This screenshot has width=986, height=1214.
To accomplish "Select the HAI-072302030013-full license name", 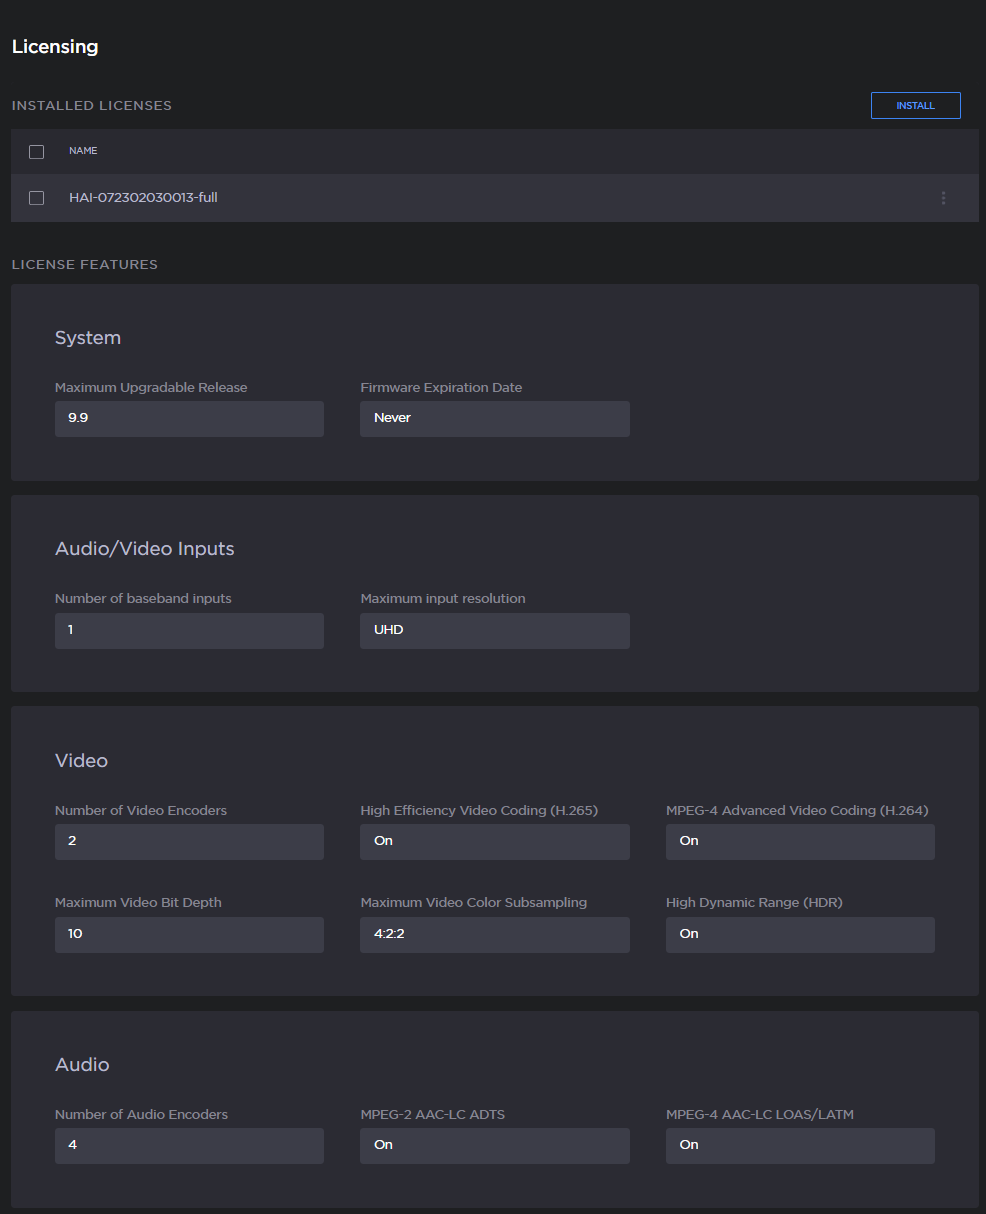I will [x=143, y=198].
